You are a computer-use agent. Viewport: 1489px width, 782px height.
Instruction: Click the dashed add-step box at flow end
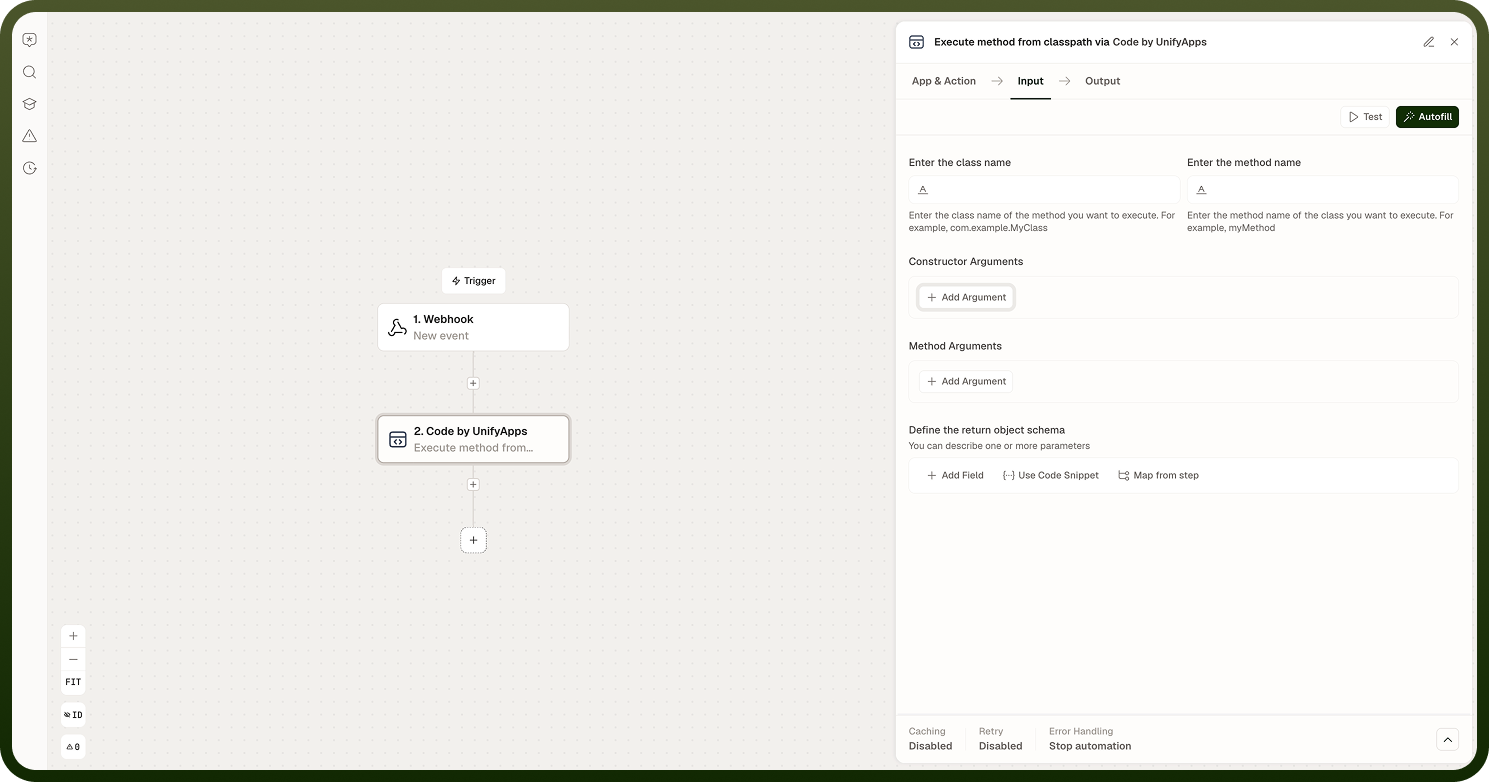point(473,540)
